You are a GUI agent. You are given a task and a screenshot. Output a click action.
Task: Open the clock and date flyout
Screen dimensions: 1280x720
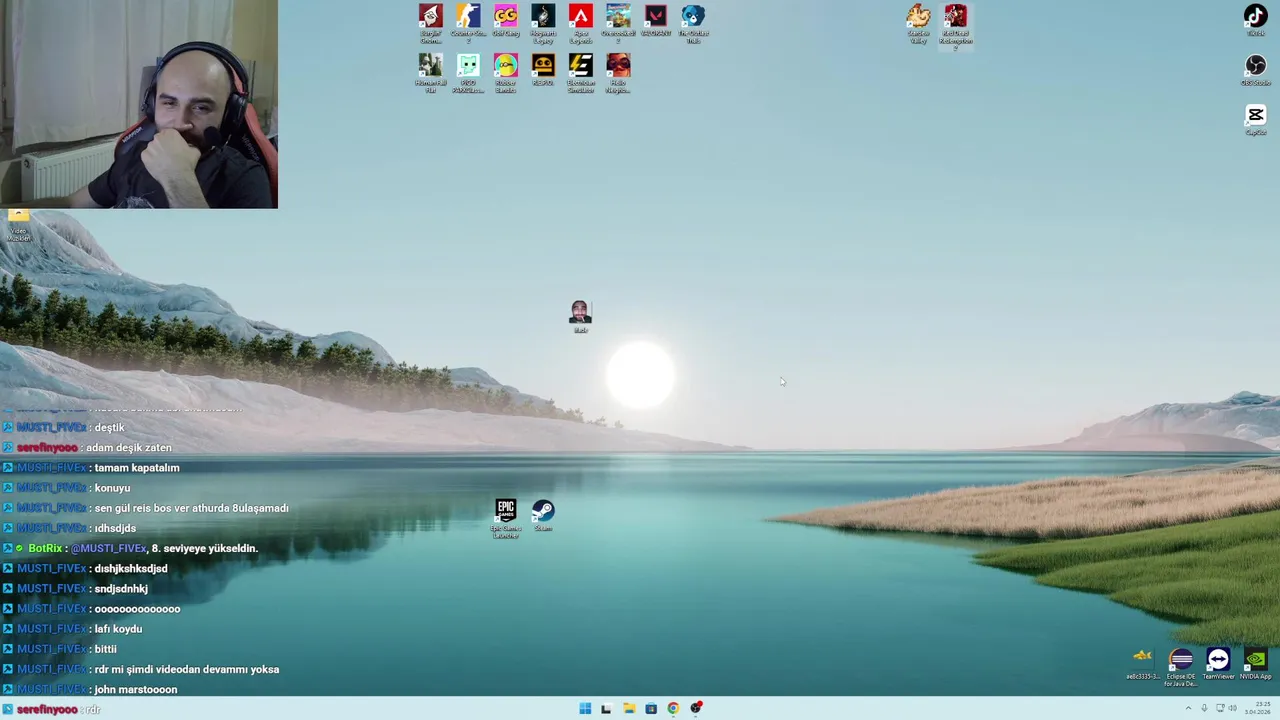click(x=1257, y=708)
